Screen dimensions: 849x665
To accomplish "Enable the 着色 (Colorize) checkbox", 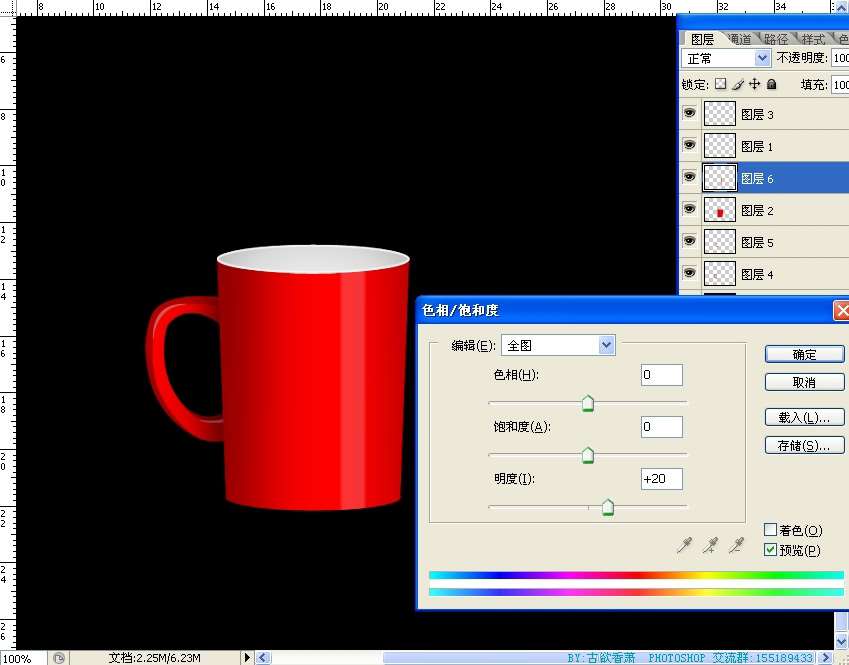I will [770, 530].
